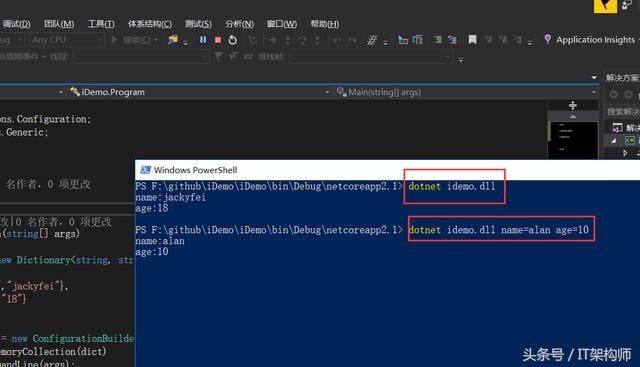The height and width of the screenshot is (367, 640).
Task: Click the increase indent icon
Action: pyautogui.click(x=418, y=40)
